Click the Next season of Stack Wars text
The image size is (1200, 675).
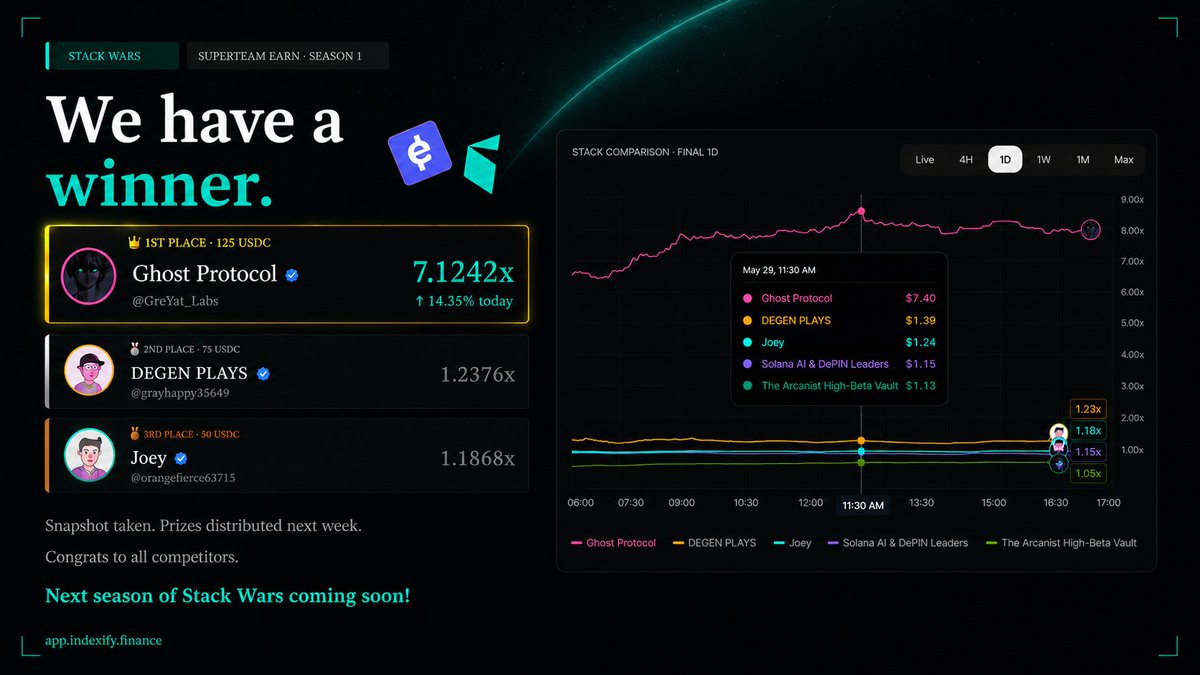227,597
